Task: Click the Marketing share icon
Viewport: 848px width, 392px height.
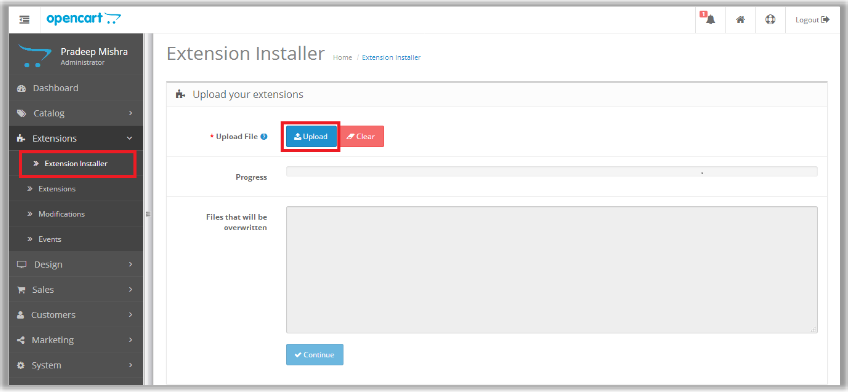Action: [21, 340]
